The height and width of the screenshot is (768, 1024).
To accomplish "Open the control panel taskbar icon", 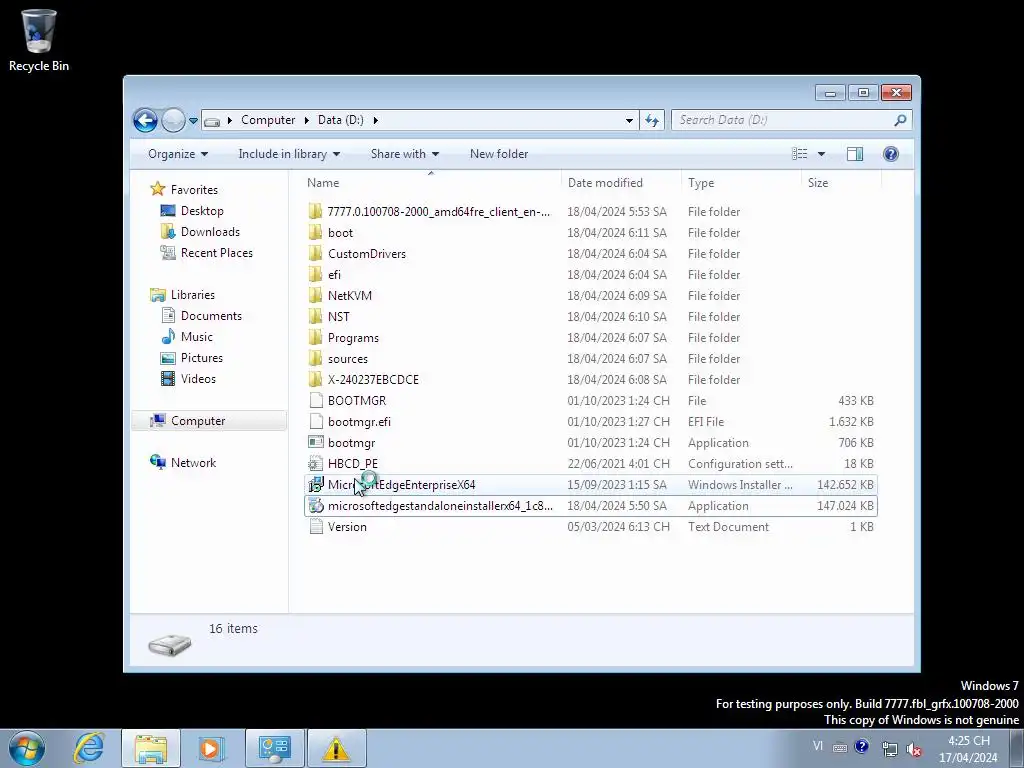I will [x=274, y=748].
